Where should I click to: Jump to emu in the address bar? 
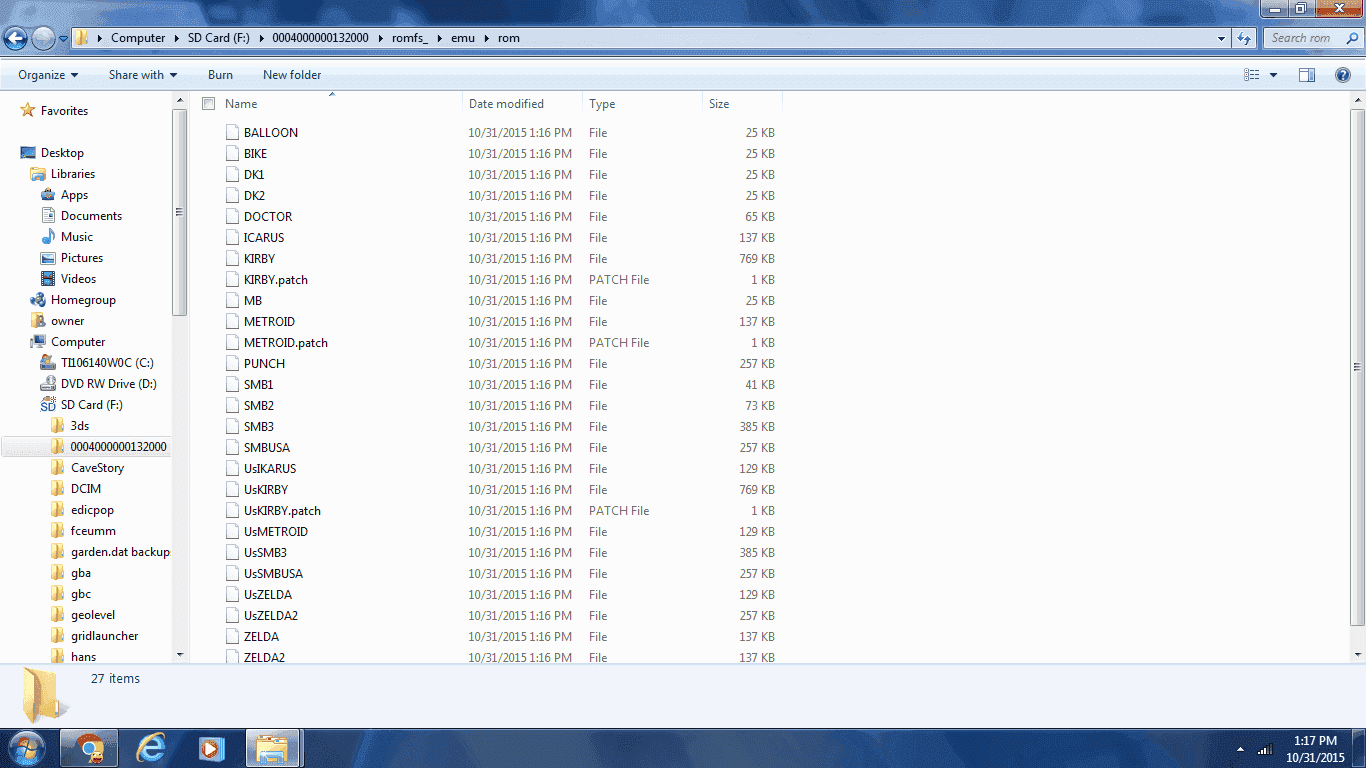point(463,38)
